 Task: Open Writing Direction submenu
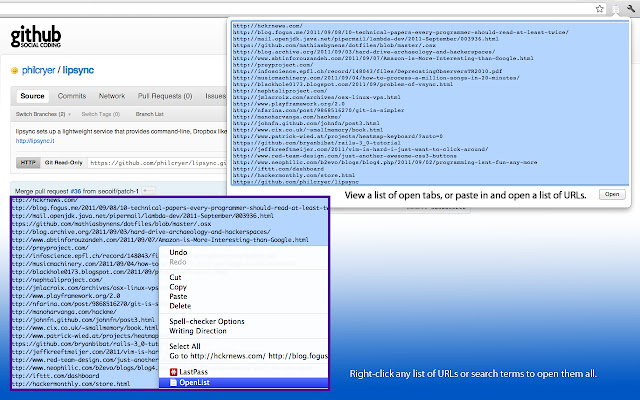coord(198,331)
